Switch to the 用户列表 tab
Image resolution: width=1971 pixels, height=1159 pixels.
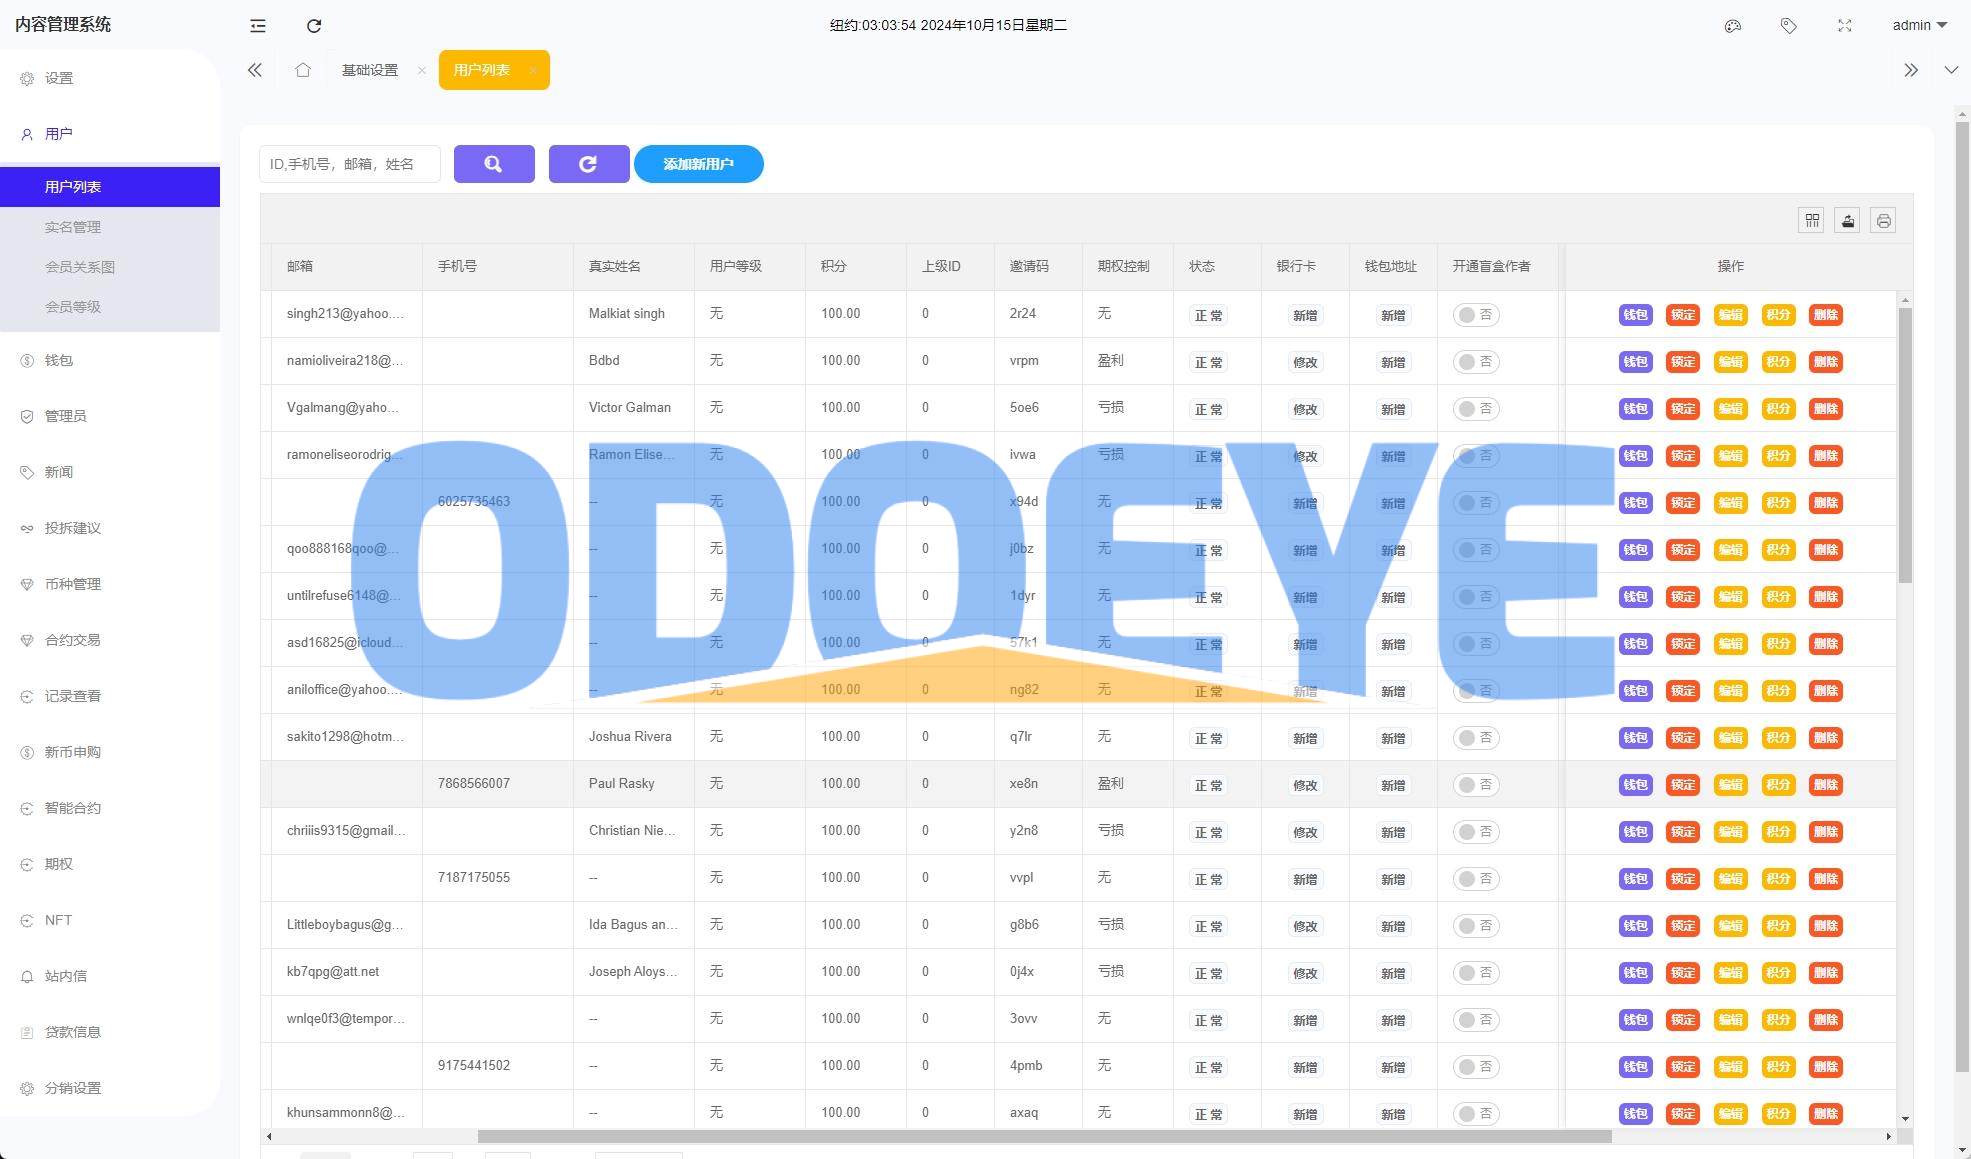(482, 70)
